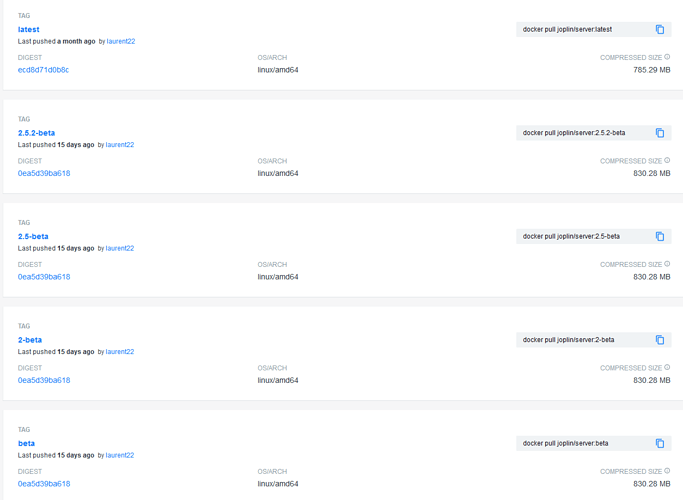
Task: Open the beta tag link
Action: click(26, 443)
